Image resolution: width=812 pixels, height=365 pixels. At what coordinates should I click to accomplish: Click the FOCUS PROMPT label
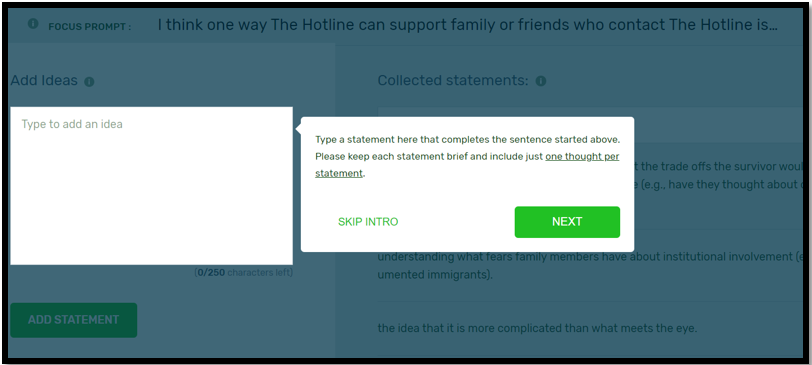point(90,26)
